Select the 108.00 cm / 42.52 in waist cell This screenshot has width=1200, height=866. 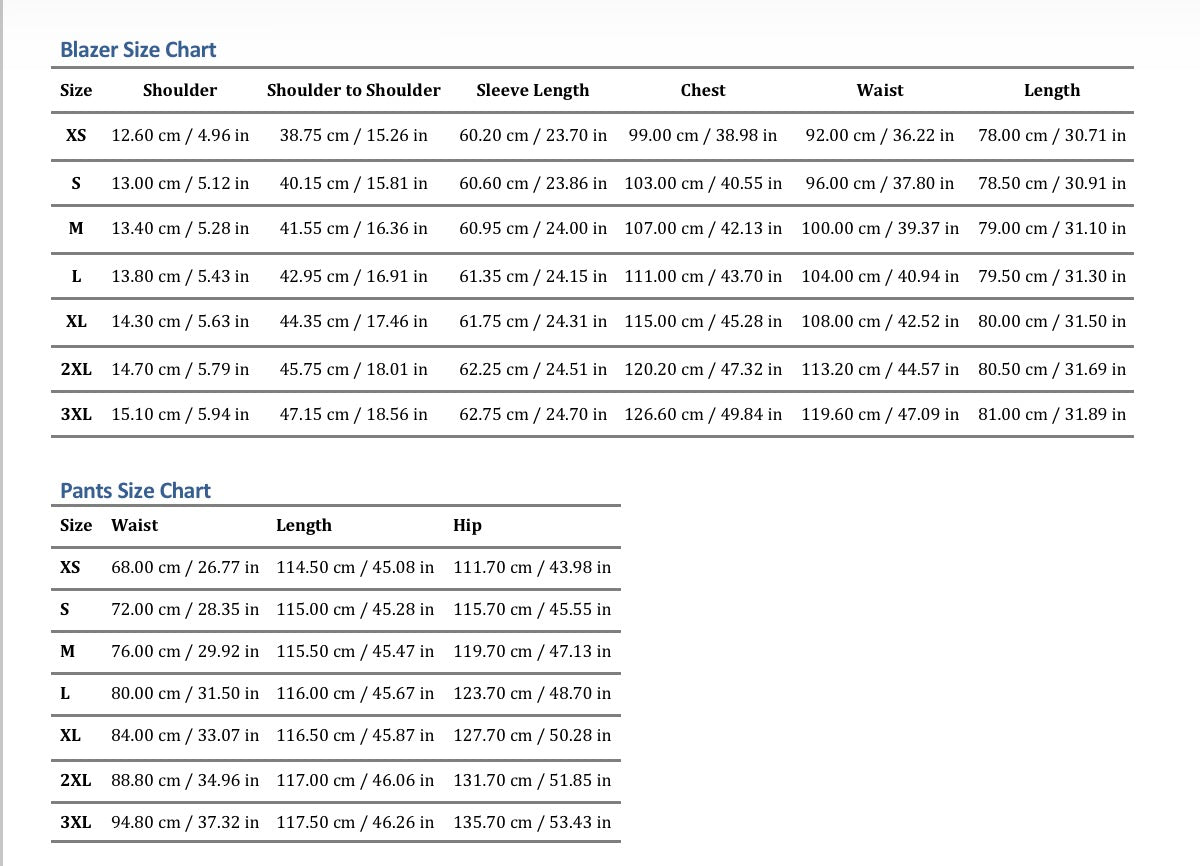[x=879, y=322]
